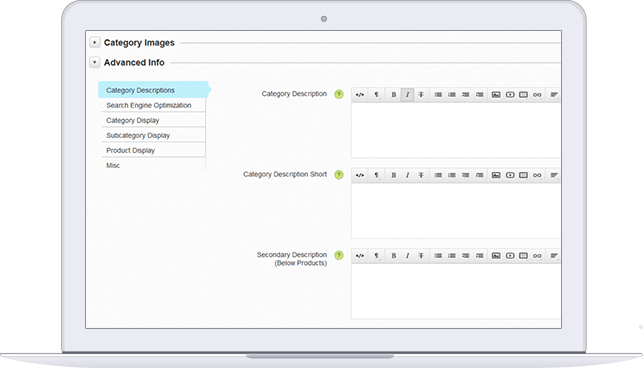Toggle HTML view in Secondary Description editor
The width and height of the screenshot is (643, 368).
tap(360, 256)
